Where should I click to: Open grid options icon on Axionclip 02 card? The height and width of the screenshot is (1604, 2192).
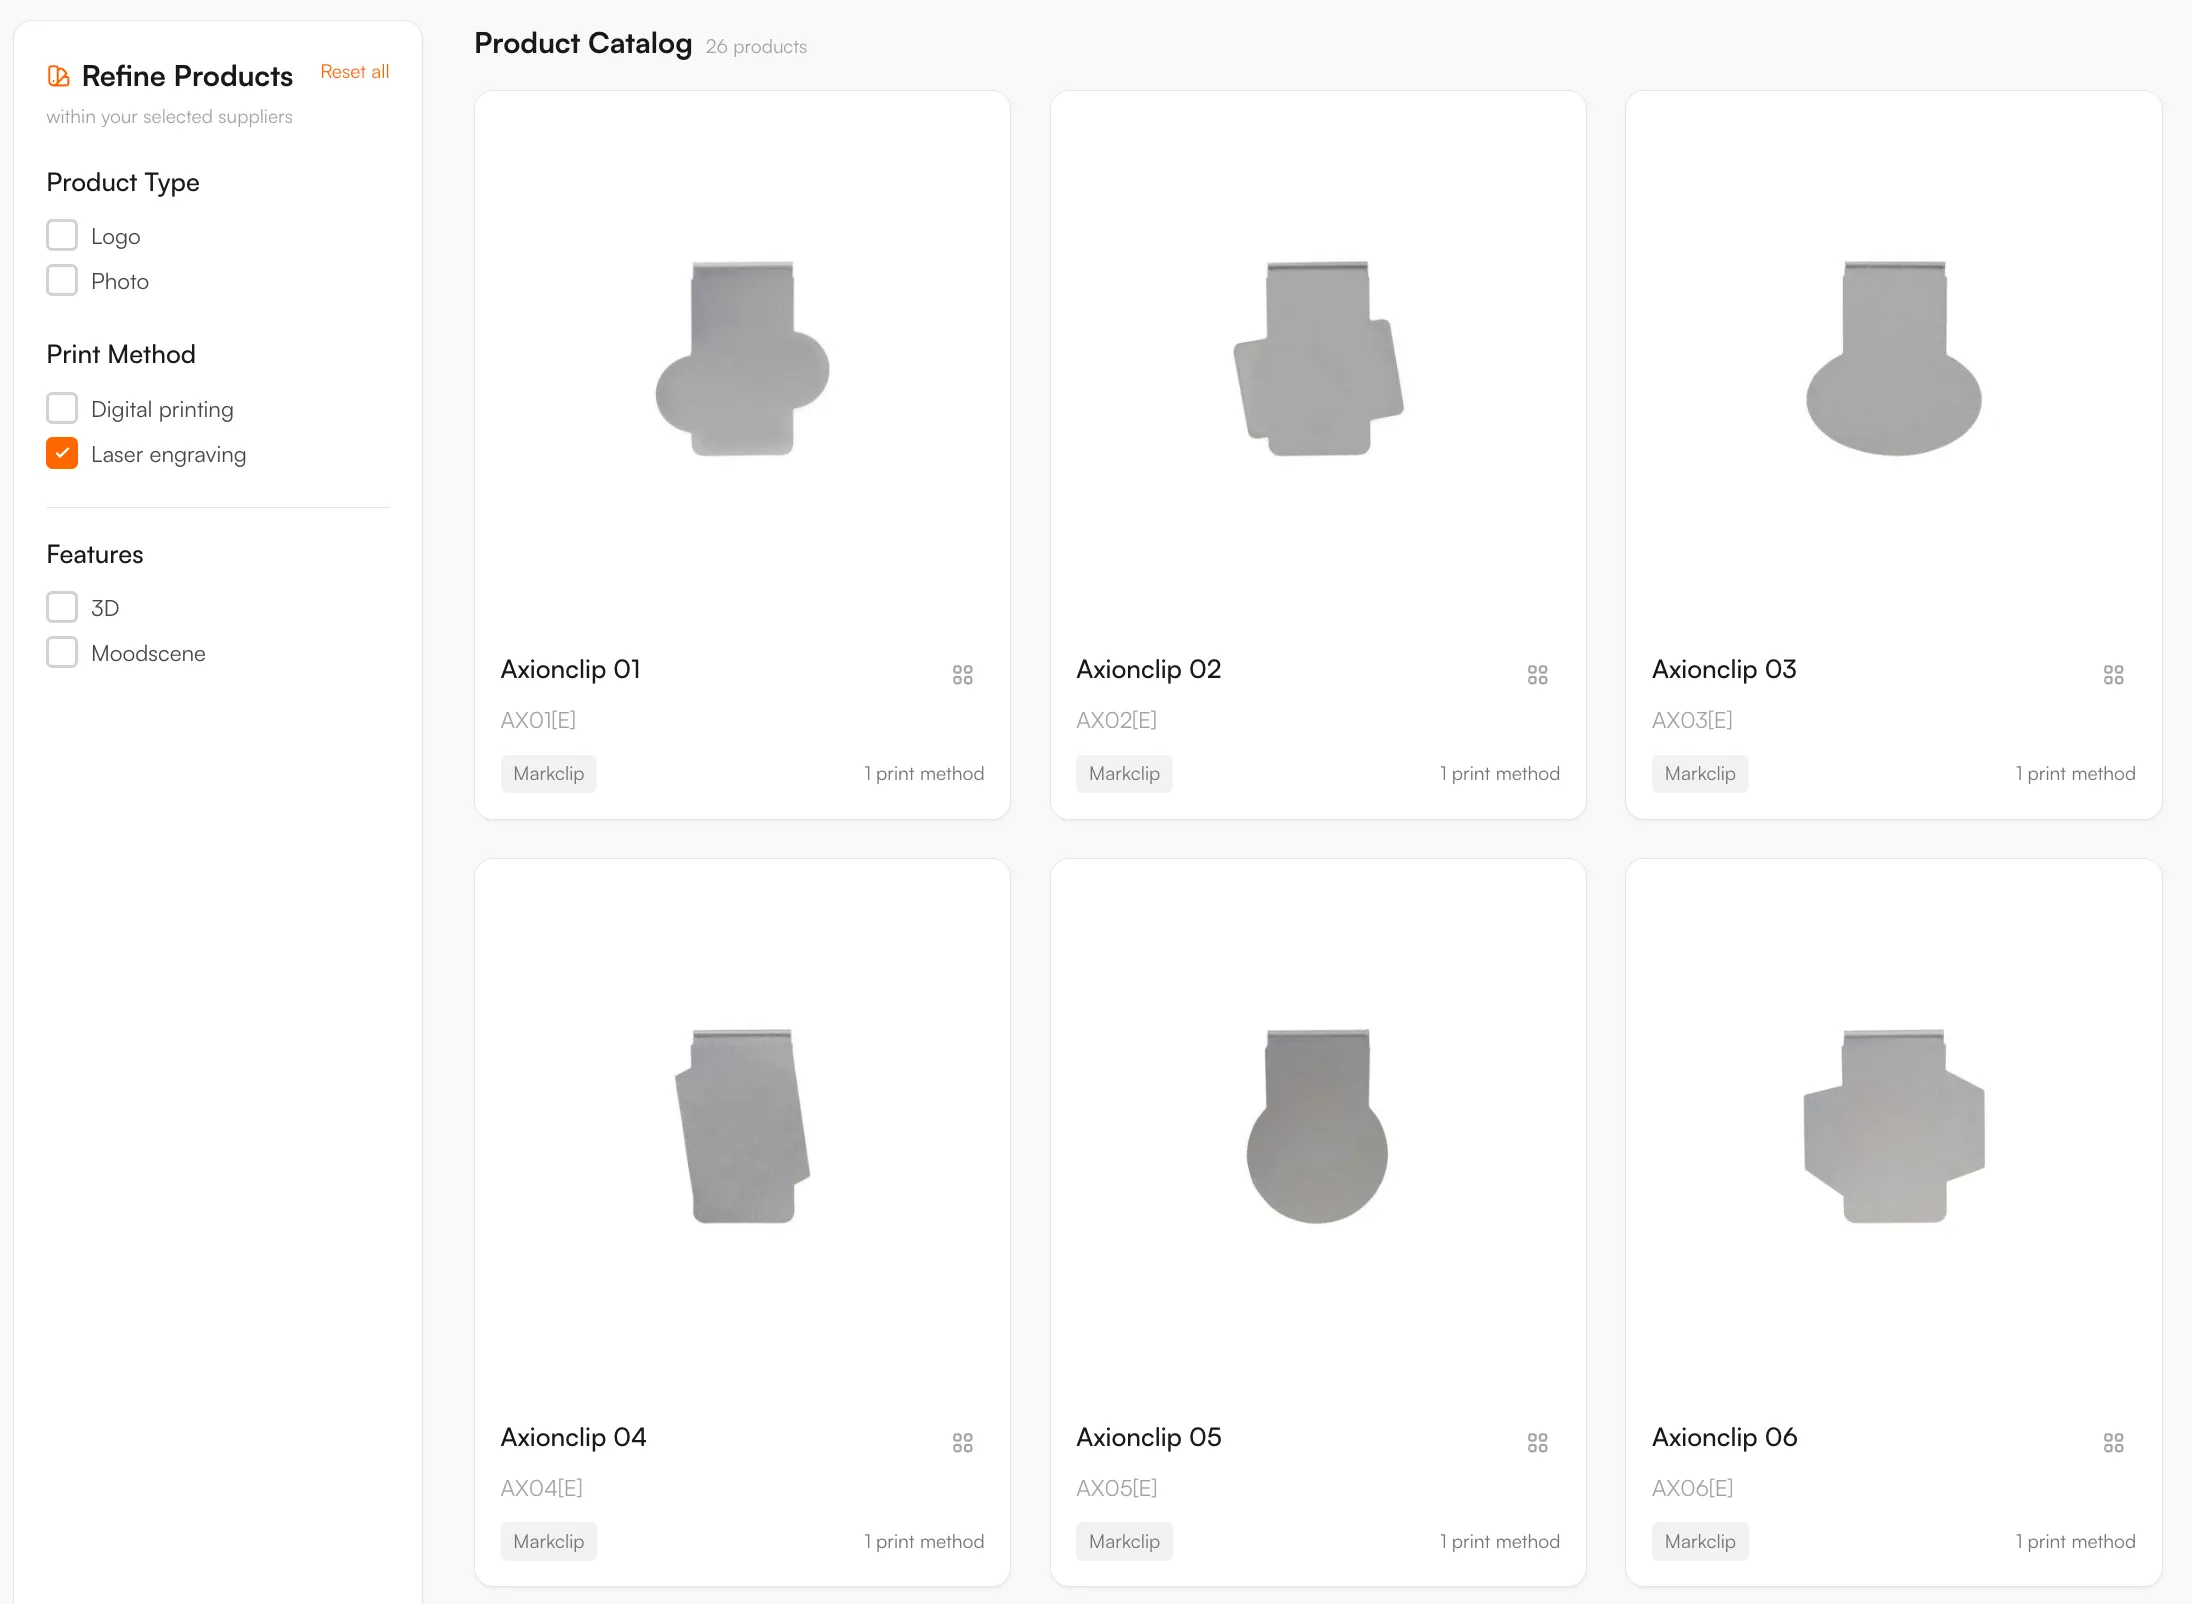coord(1537,675)
